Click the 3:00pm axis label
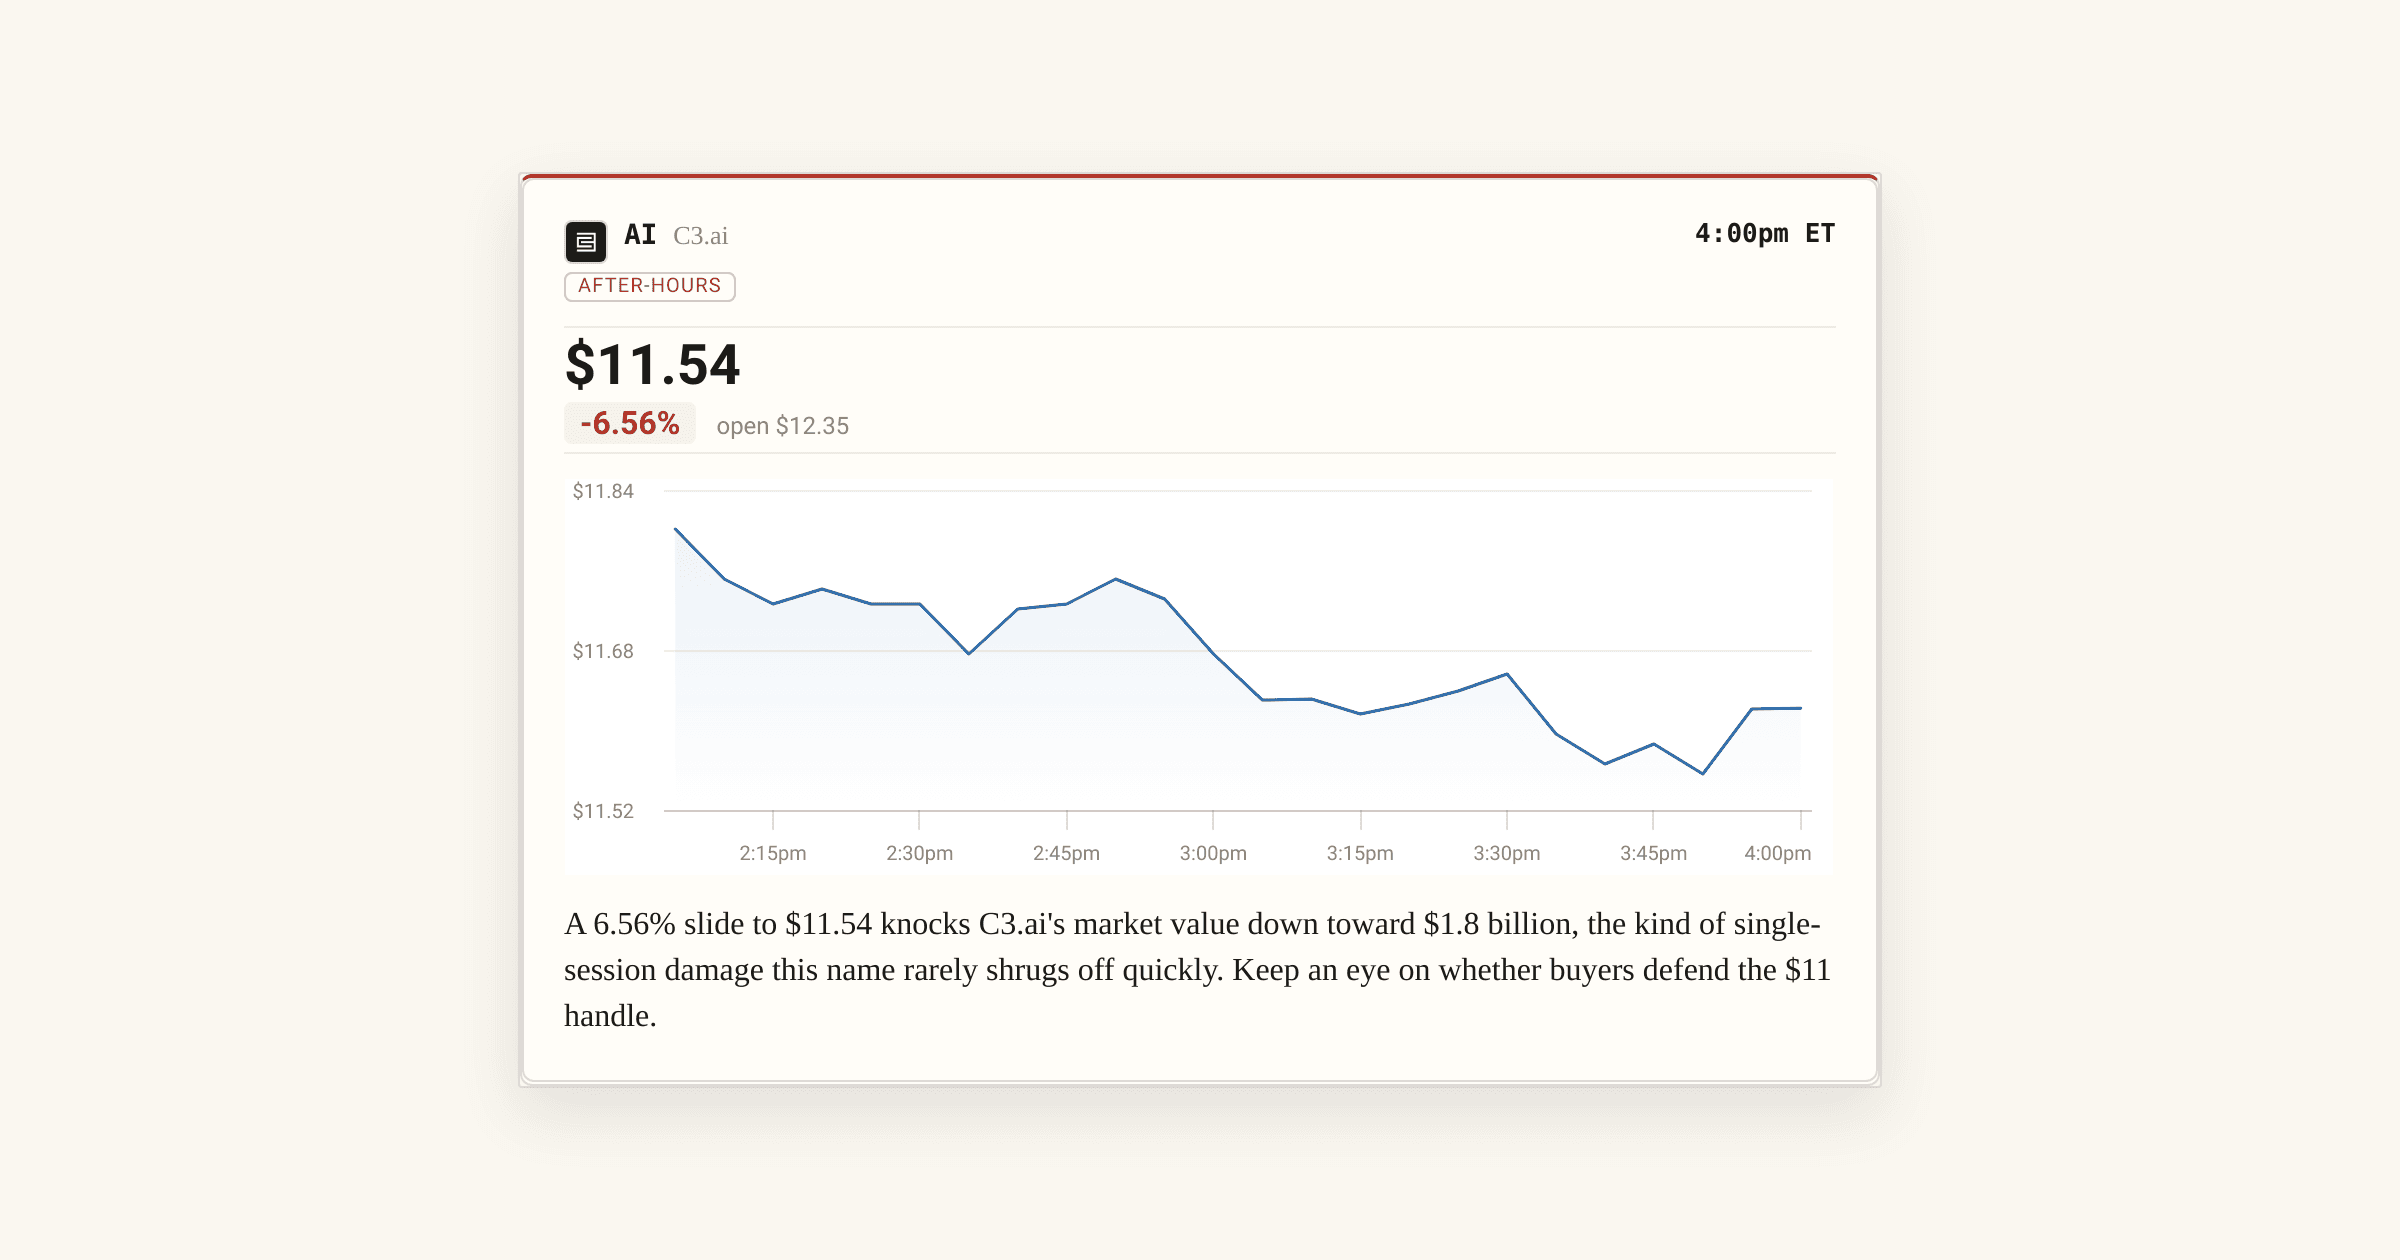The image size is (2400, 1260). tap(1213, 853)
